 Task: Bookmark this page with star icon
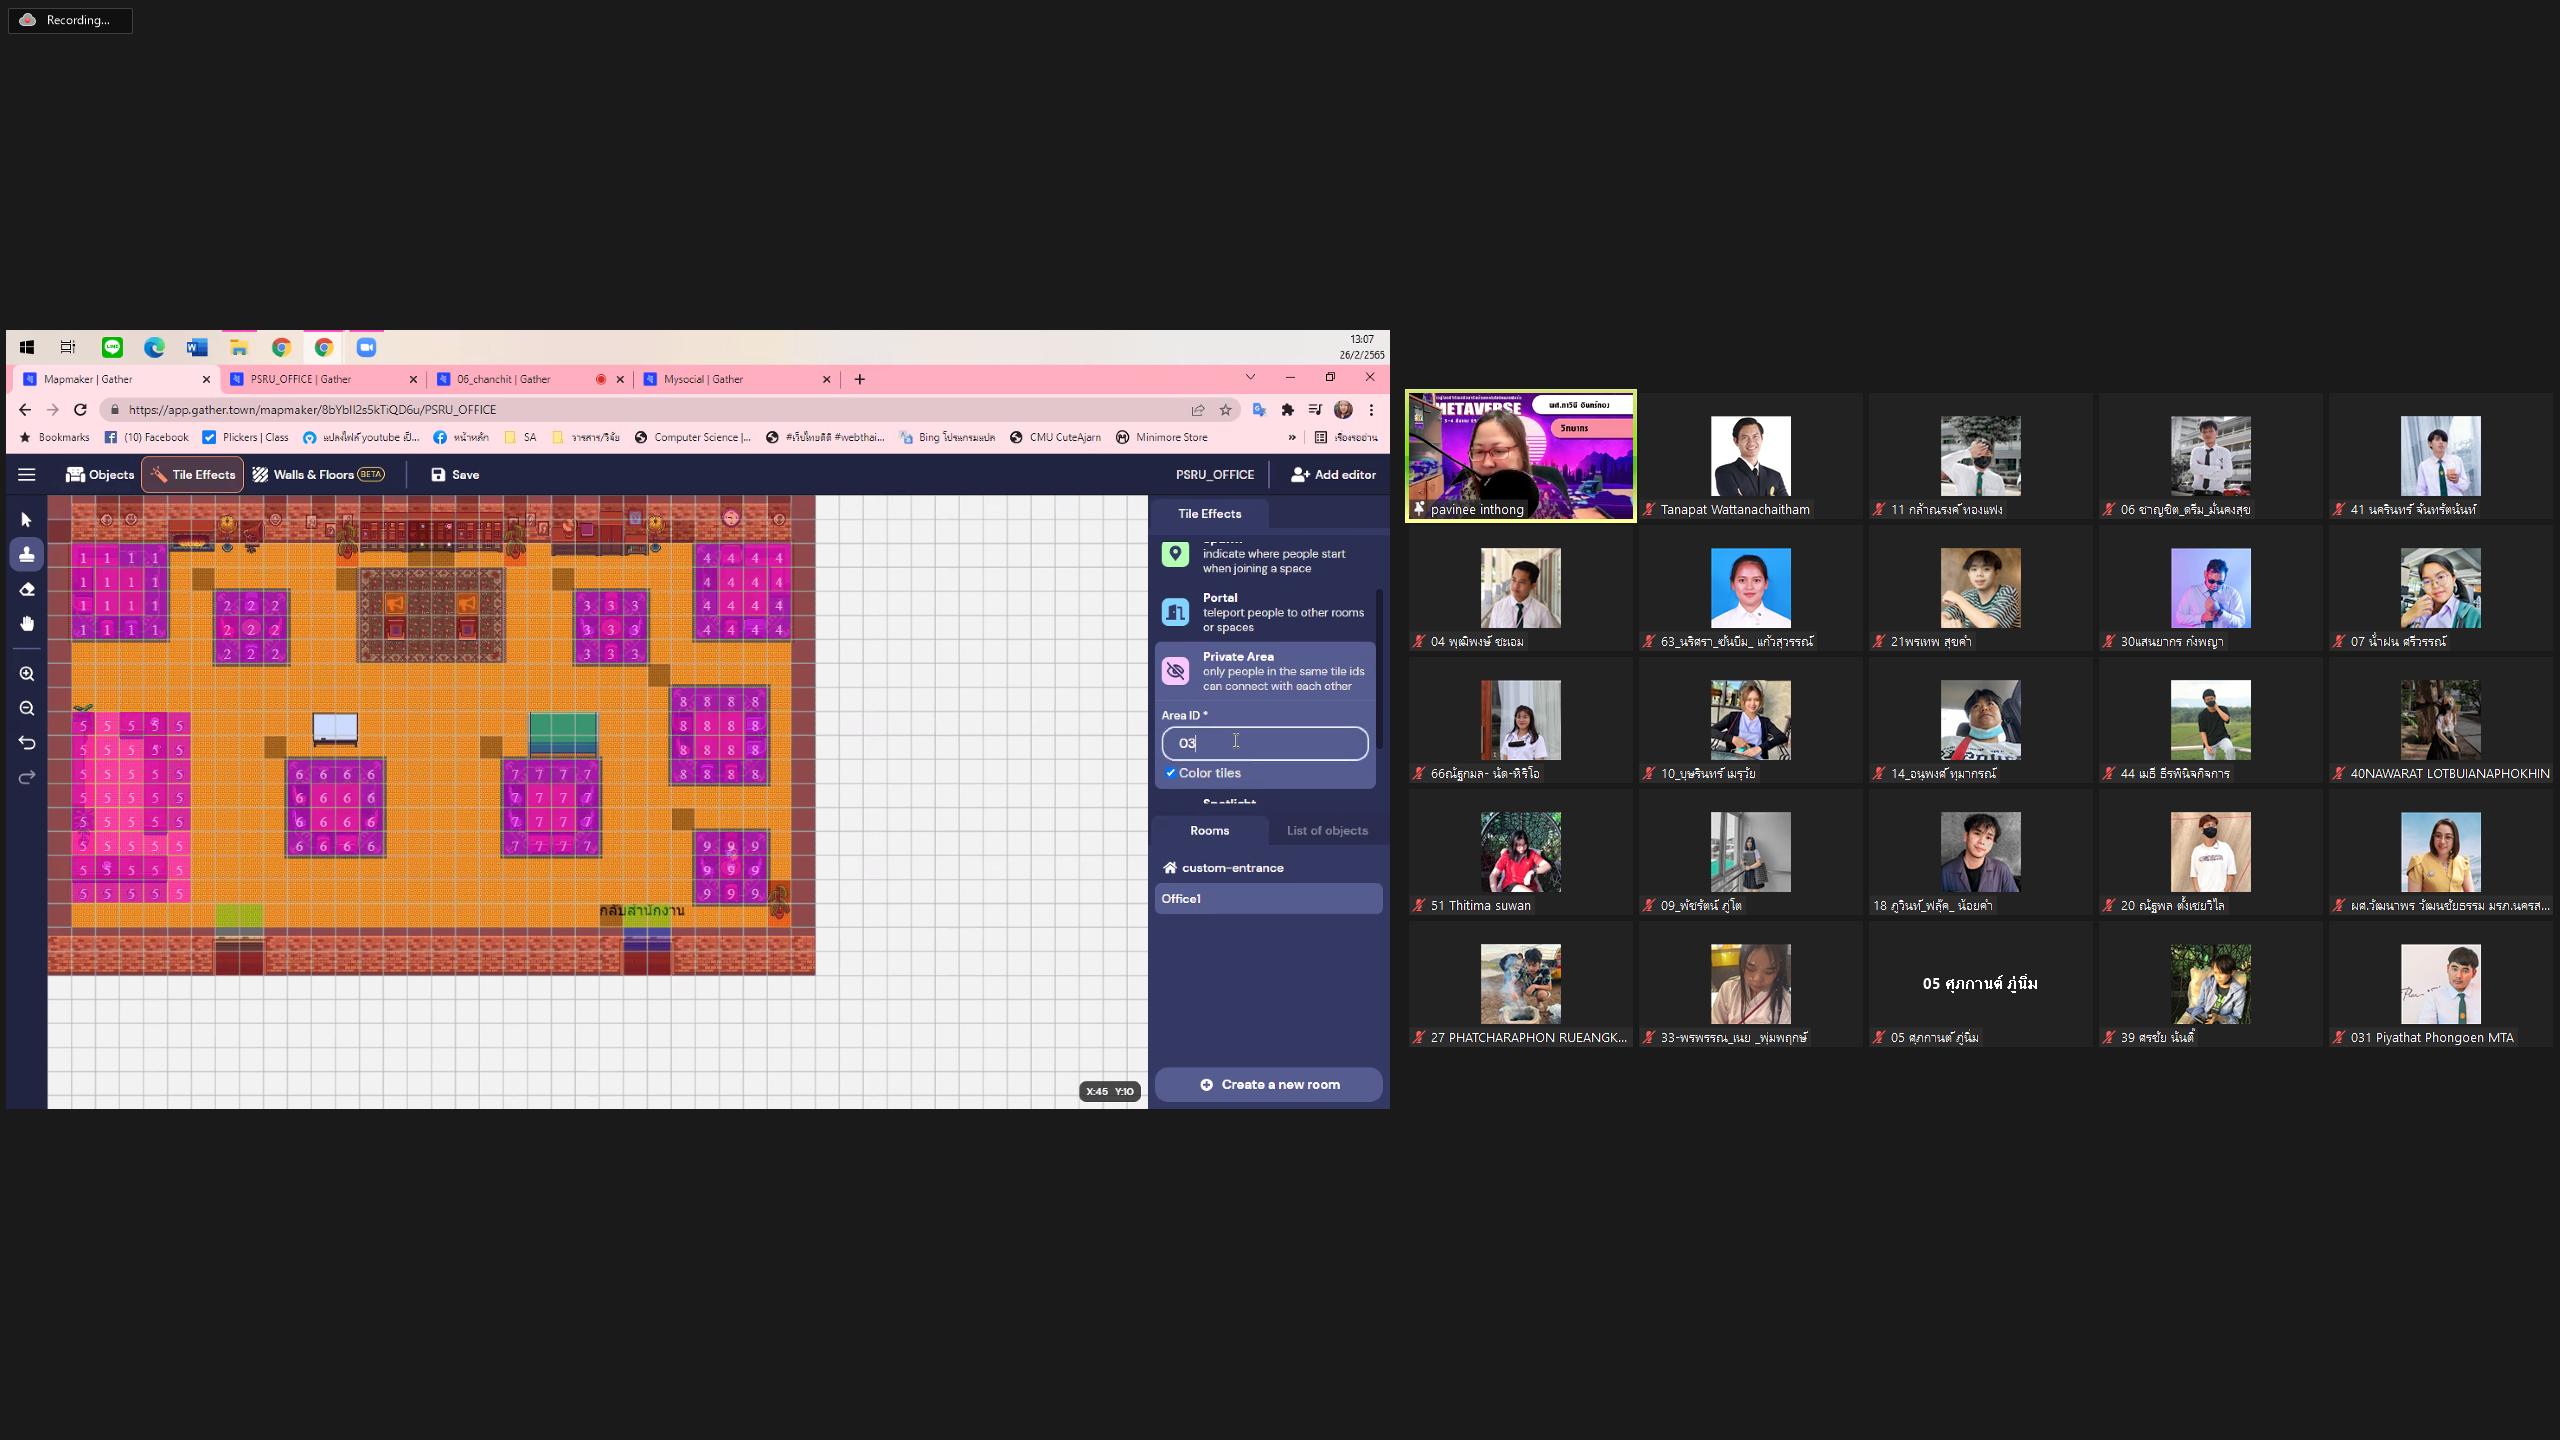coord(1225,409)
